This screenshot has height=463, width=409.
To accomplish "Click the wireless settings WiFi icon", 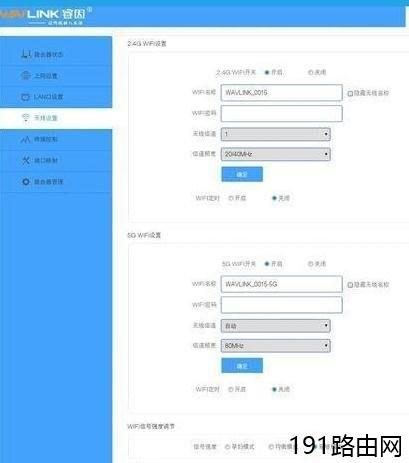I will [26, 117].
